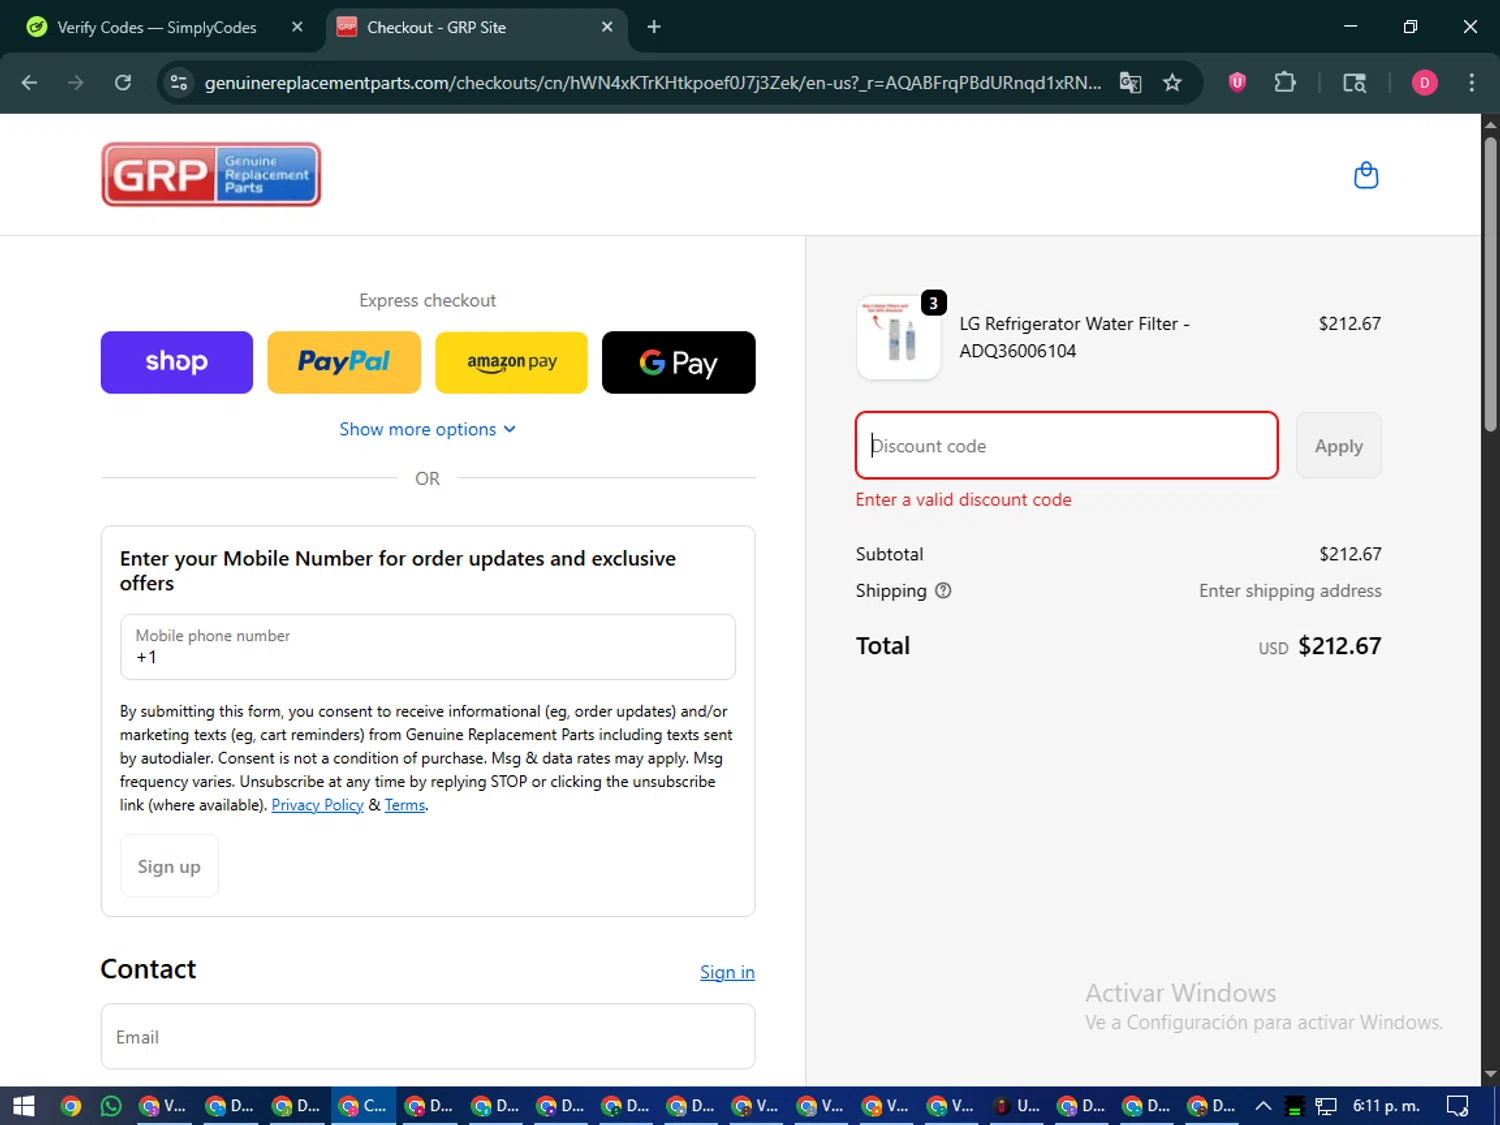This screenshot has height=1125, width=1500.
Task: Pay with Amazon Pay button
Action: (x=511, y=362)
